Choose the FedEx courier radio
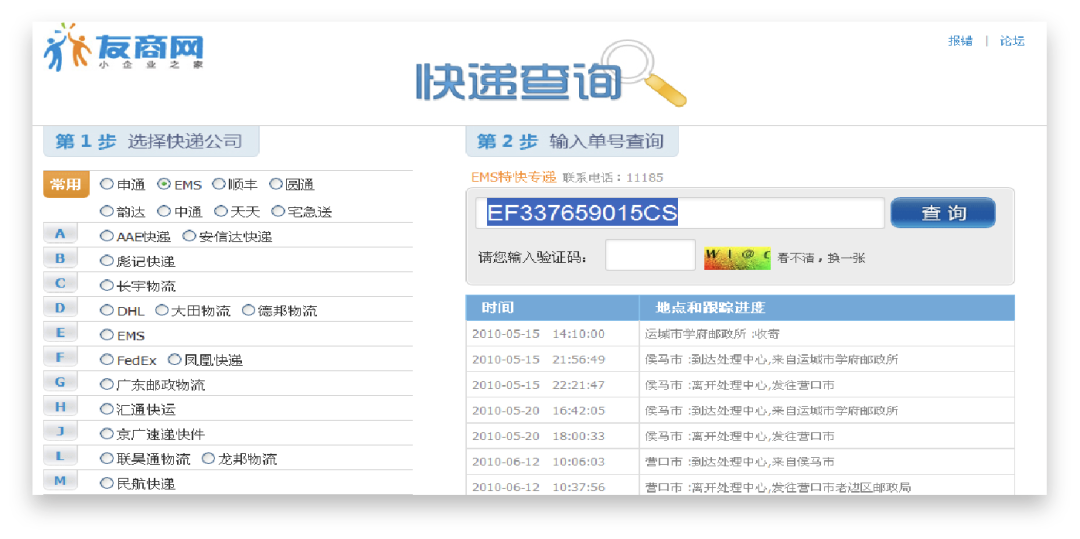The width and height of the screenshot is (1080, 539). (106, 359)
